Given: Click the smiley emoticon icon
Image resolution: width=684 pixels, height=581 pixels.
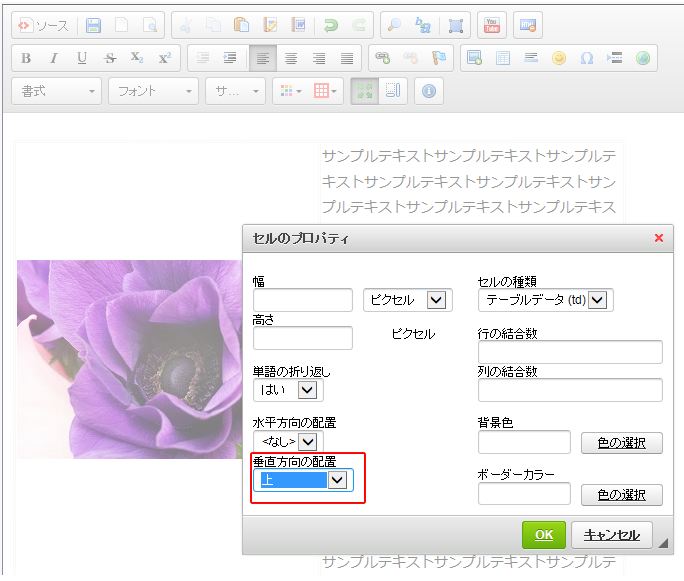Looking at the screenshot, I should (x=559, y=58).
